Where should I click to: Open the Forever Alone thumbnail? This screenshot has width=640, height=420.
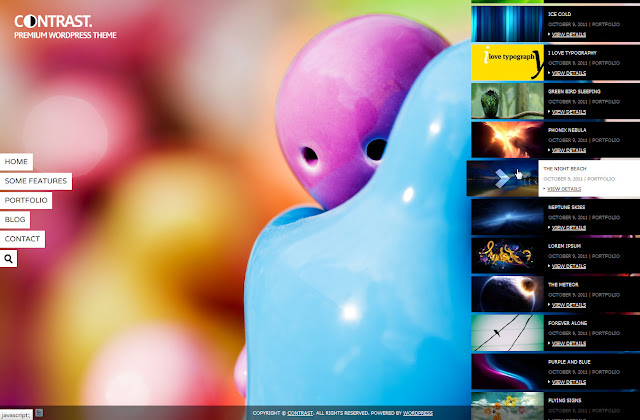508,333
